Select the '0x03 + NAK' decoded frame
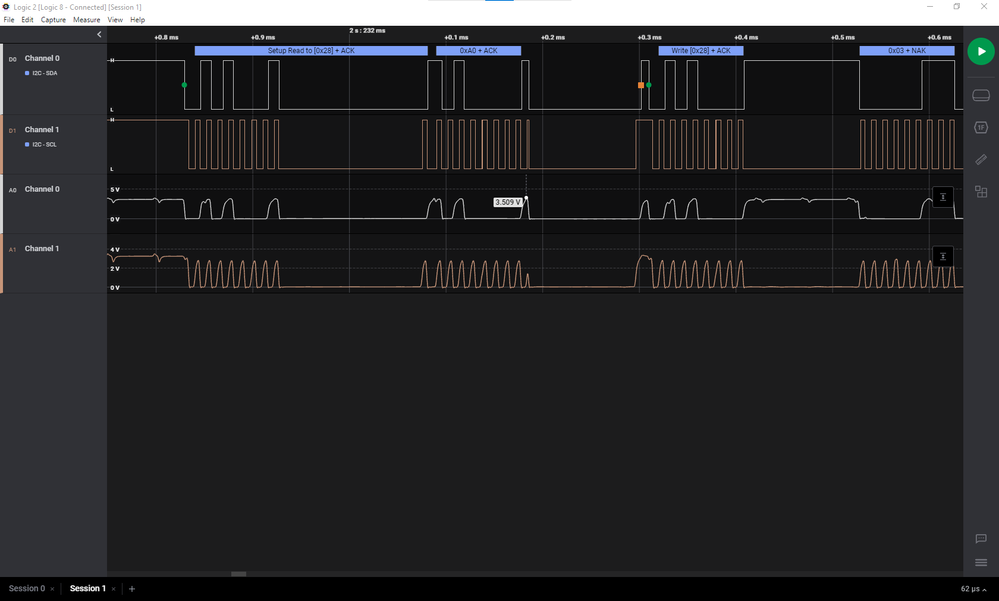 [907, 50]
